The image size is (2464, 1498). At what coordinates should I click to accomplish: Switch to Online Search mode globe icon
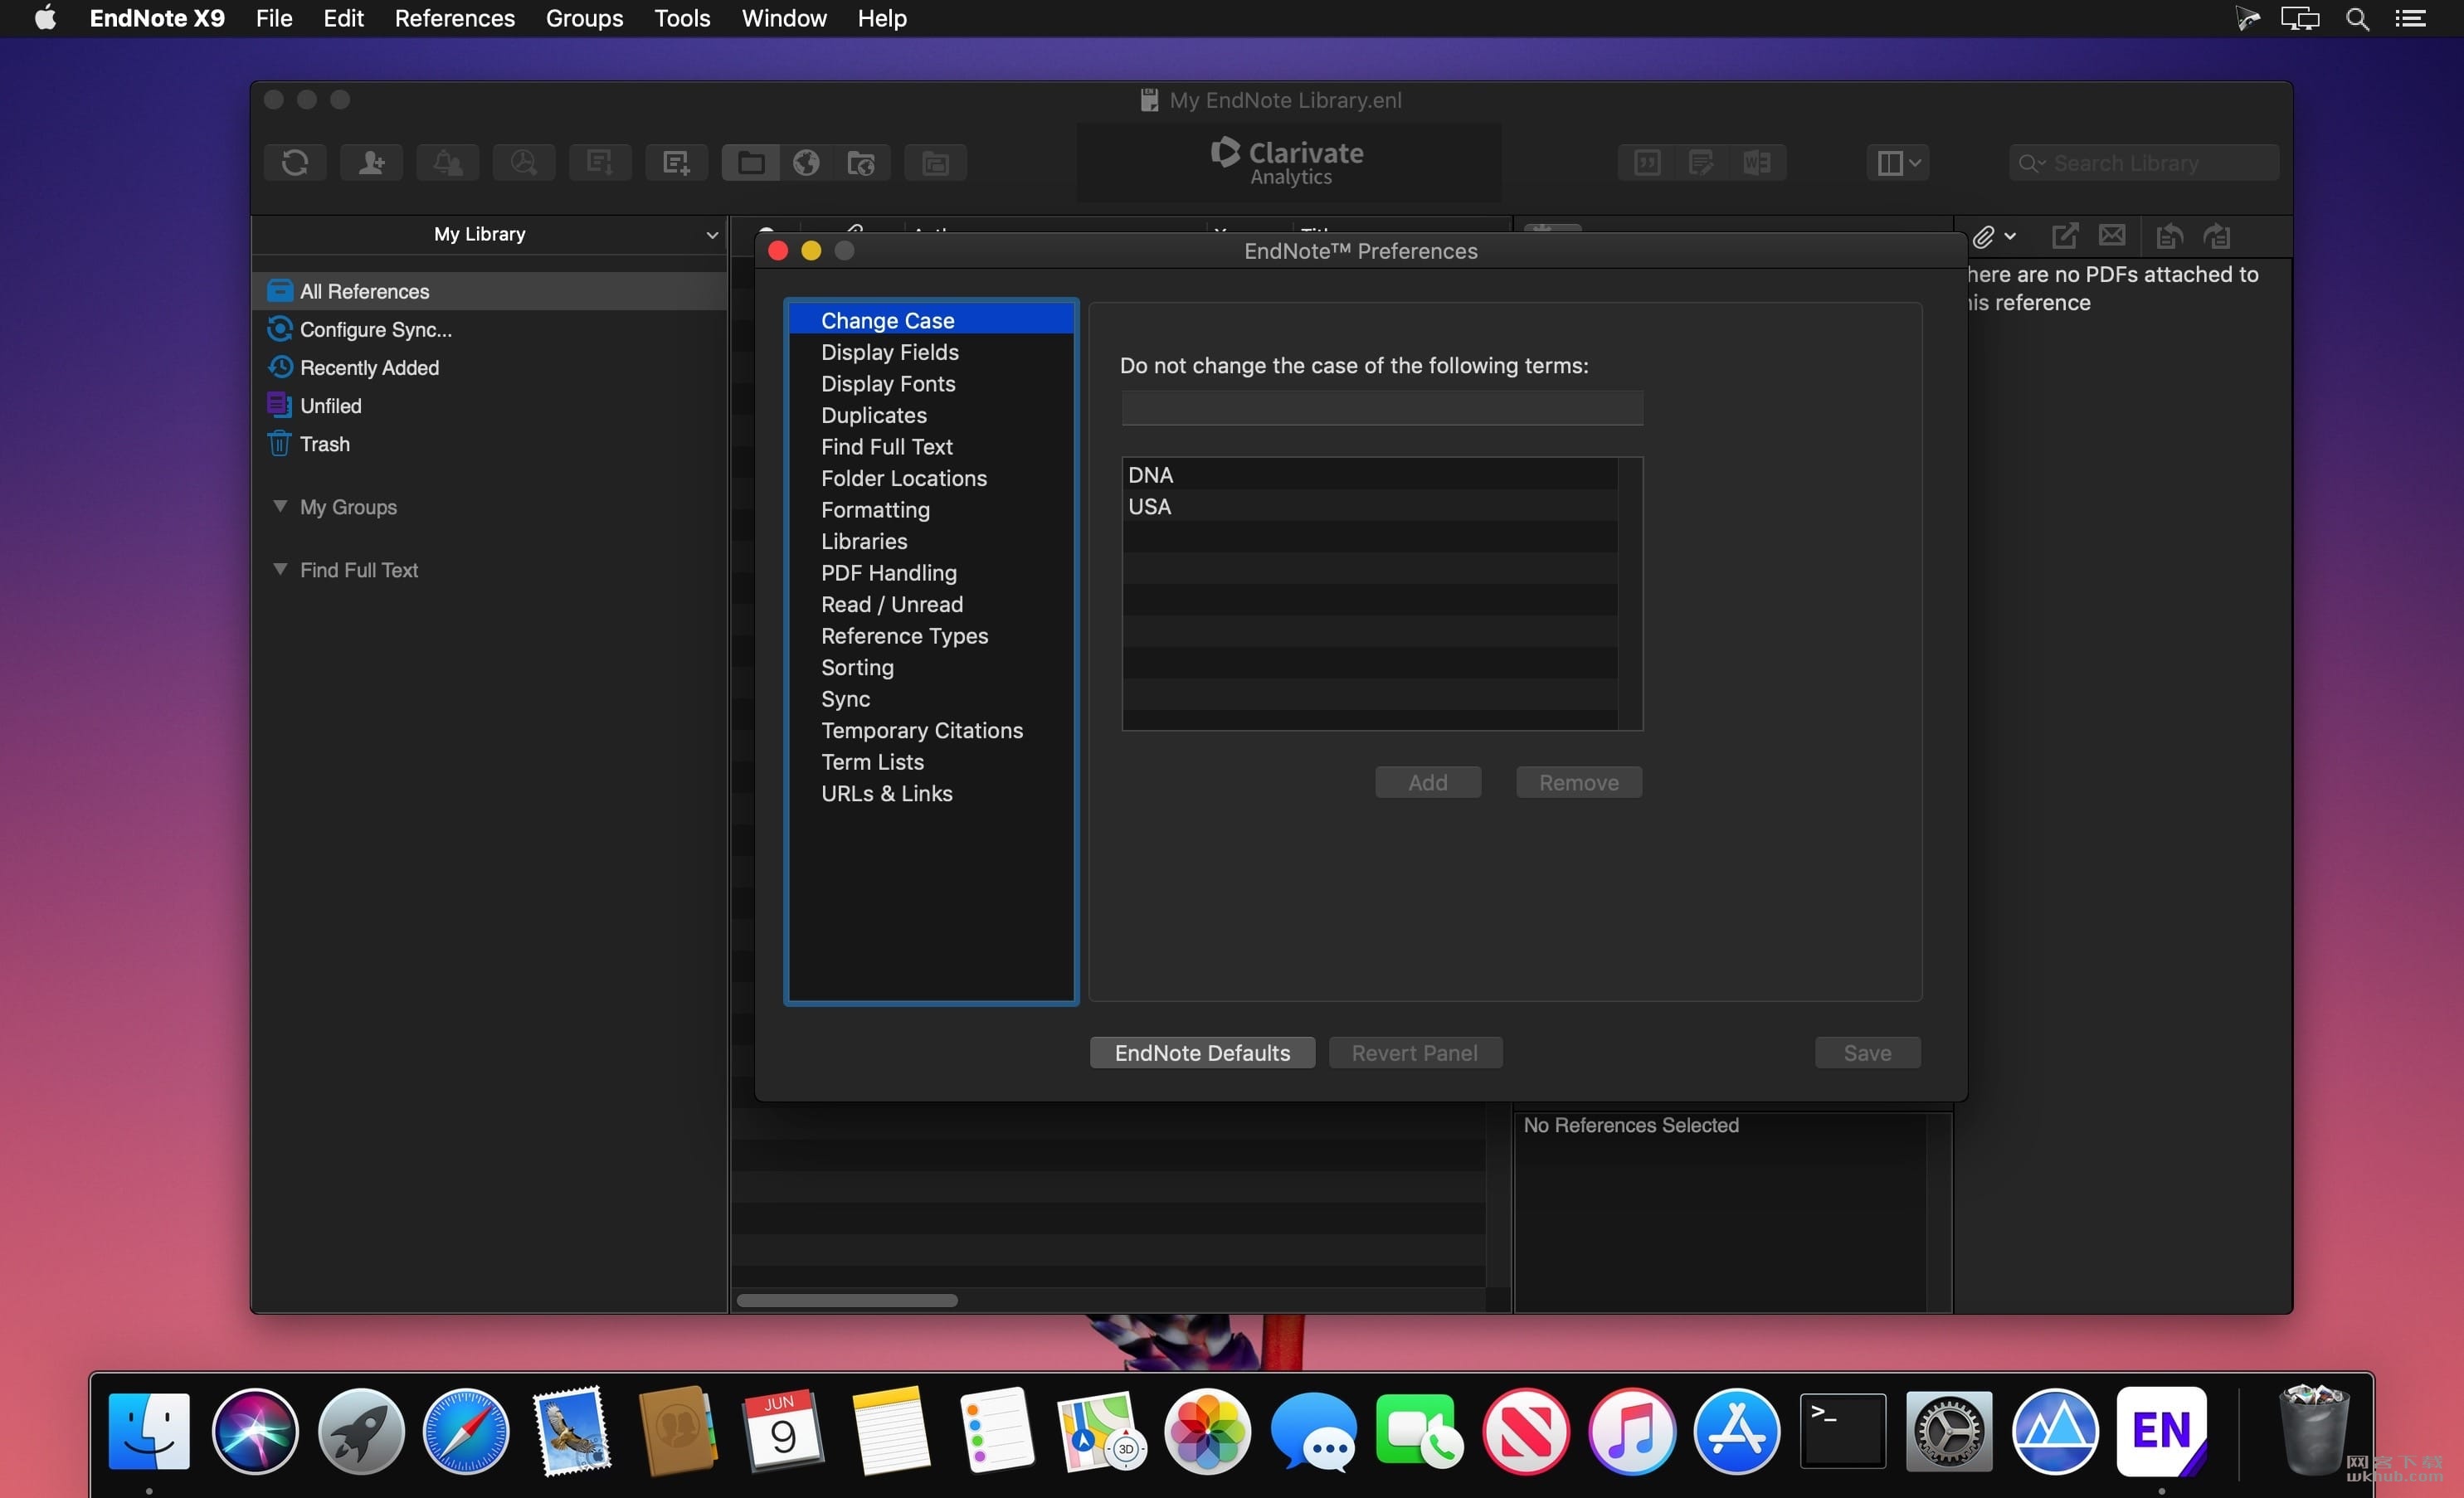[x=806, y=162]
